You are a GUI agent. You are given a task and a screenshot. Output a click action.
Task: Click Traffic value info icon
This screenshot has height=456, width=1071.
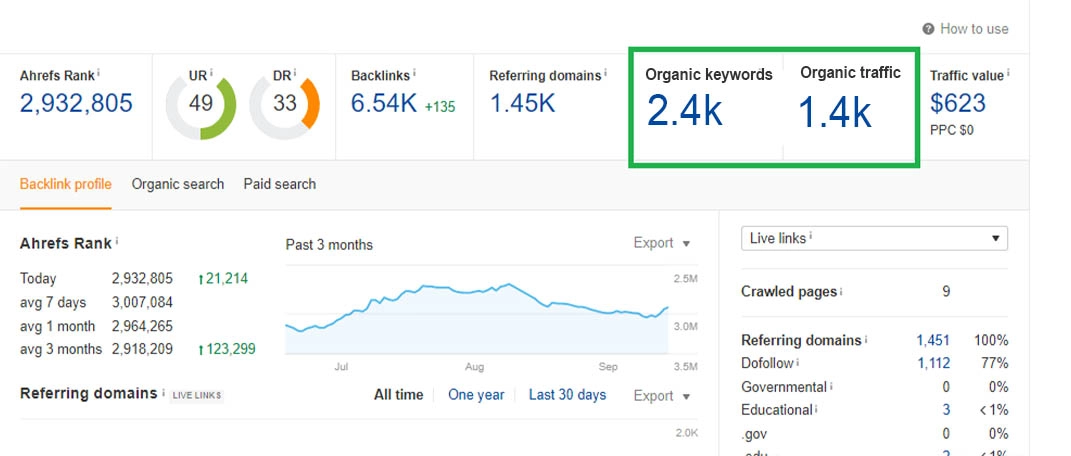click(x=1009, y=73)
